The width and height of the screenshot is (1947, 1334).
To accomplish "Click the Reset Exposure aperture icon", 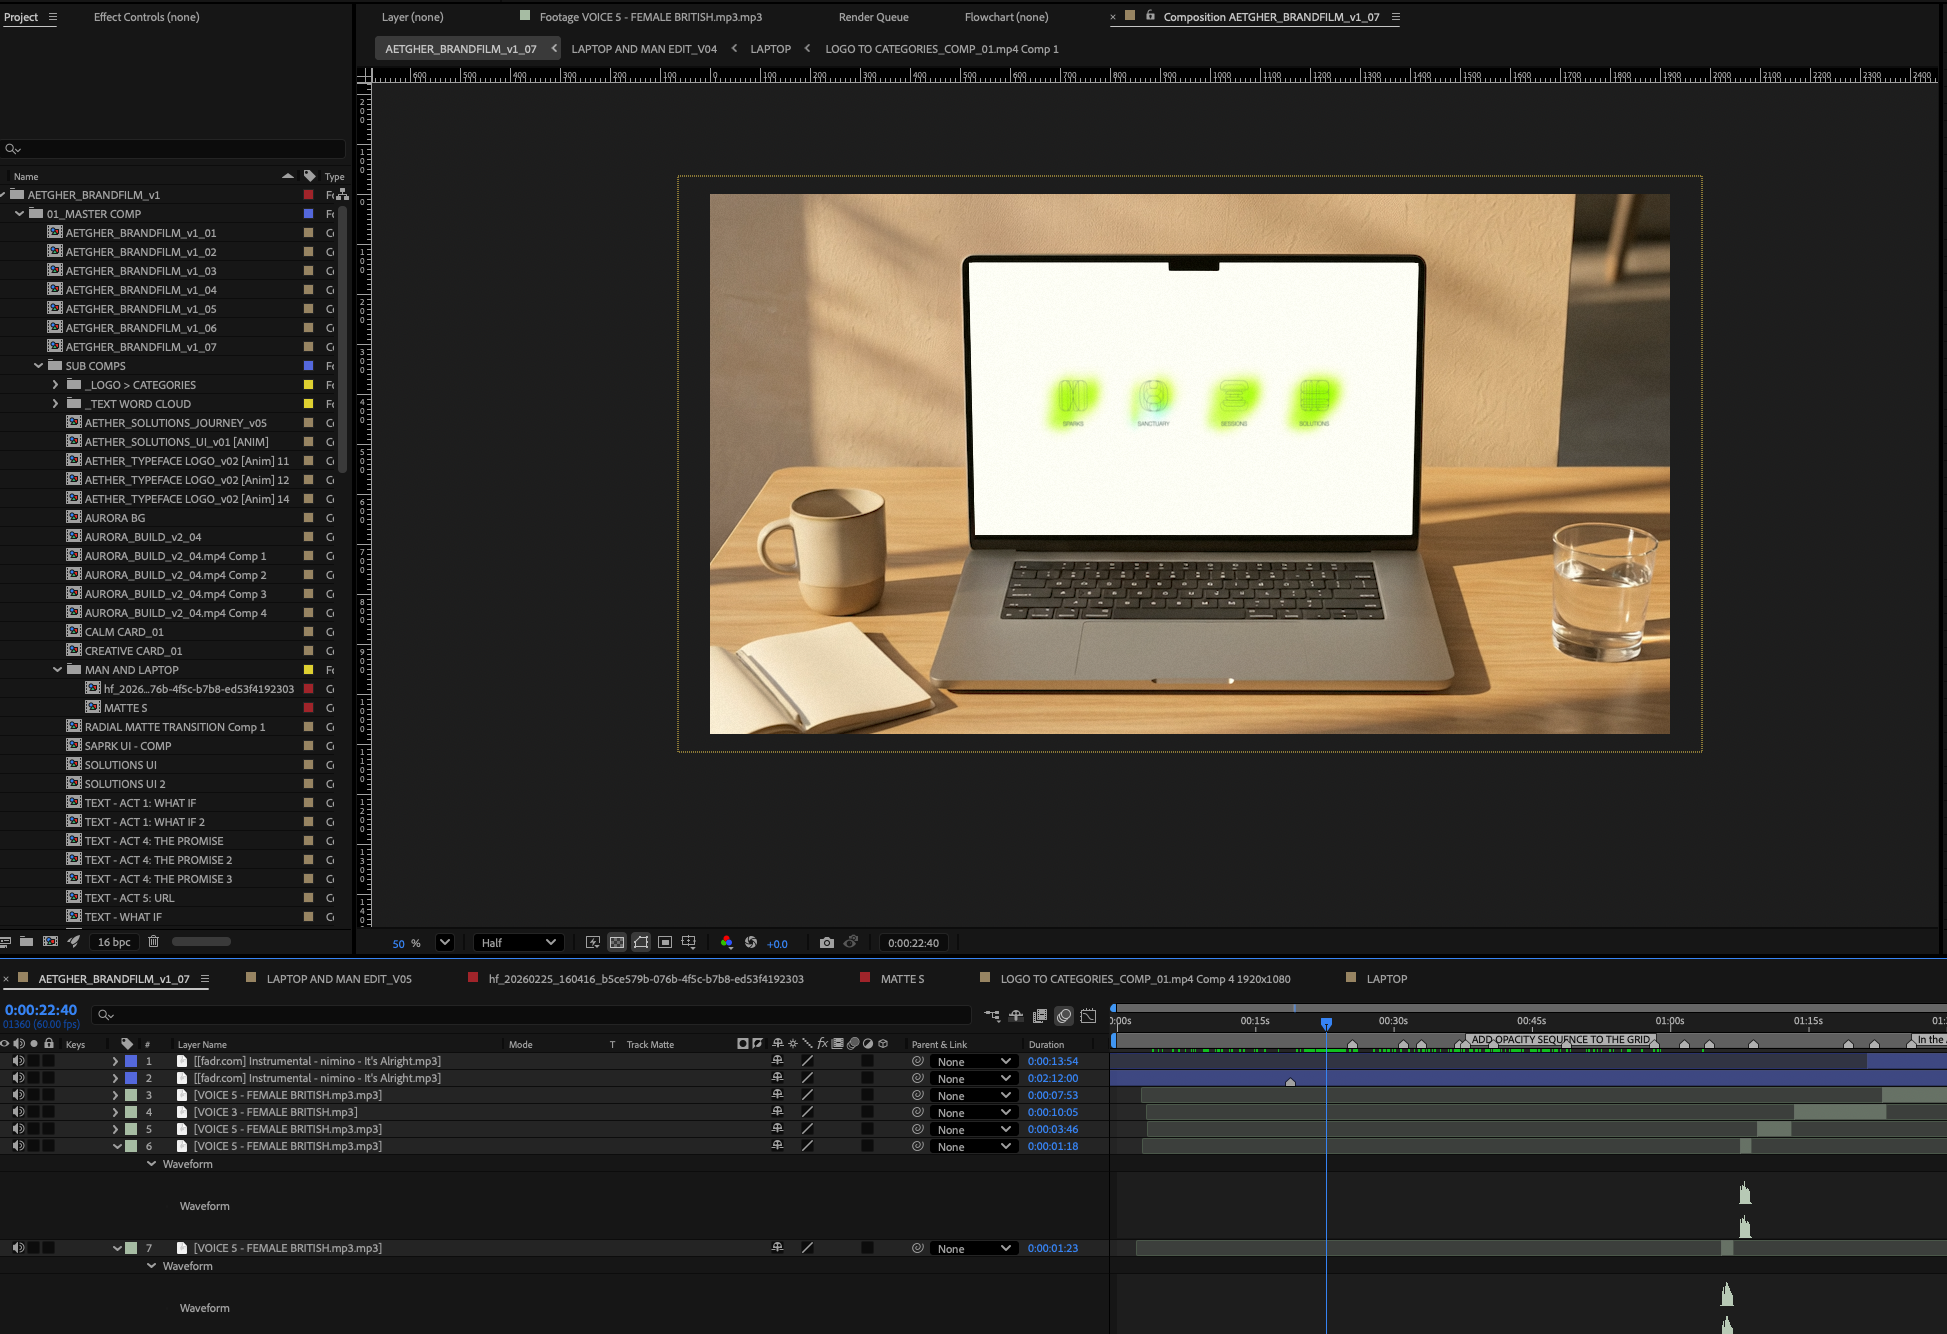I will pyautogui.click(x=751, y=942).
